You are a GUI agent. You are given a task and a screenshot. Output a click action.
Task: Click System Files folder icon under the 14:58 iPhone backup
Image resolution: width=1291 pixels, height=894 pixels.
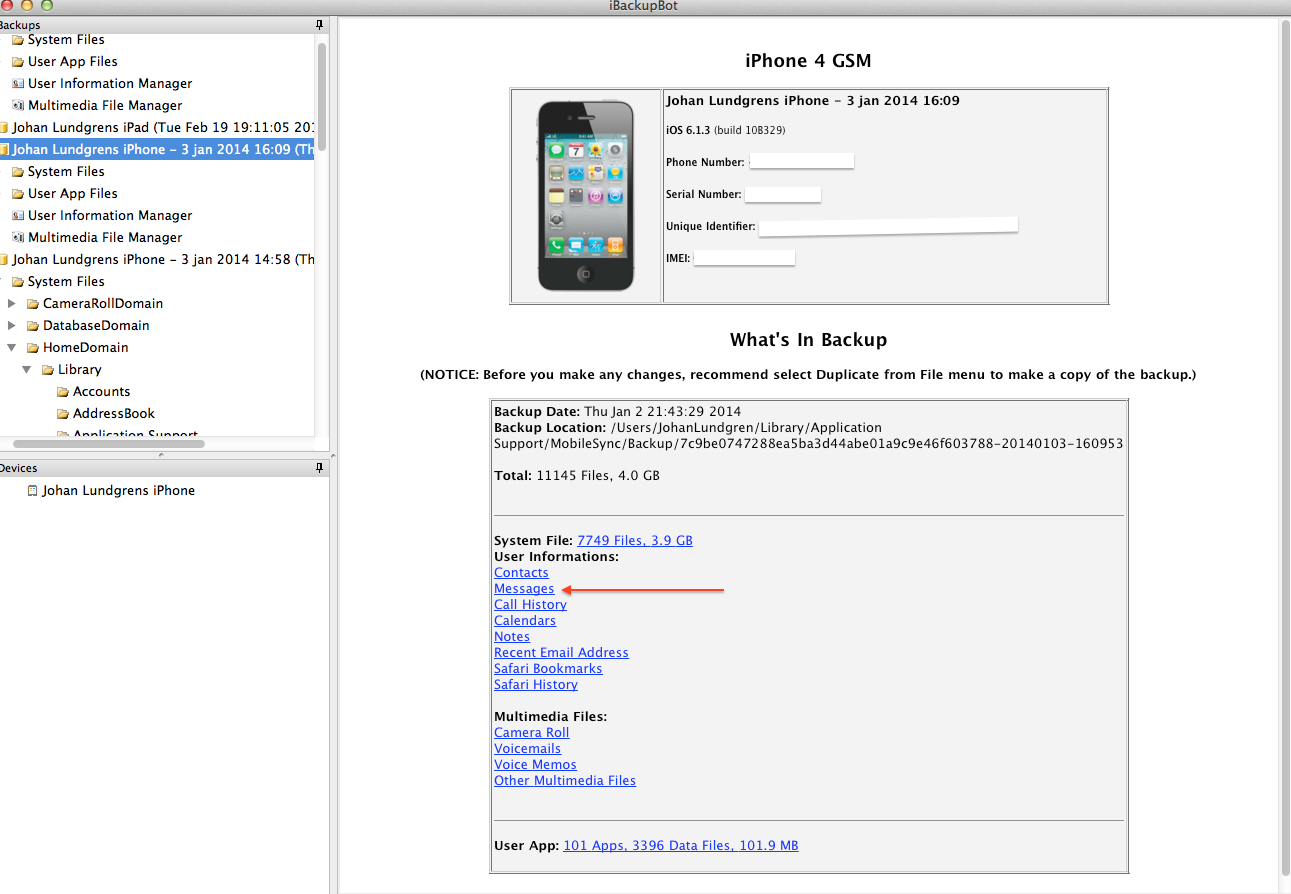click(18, 282)
